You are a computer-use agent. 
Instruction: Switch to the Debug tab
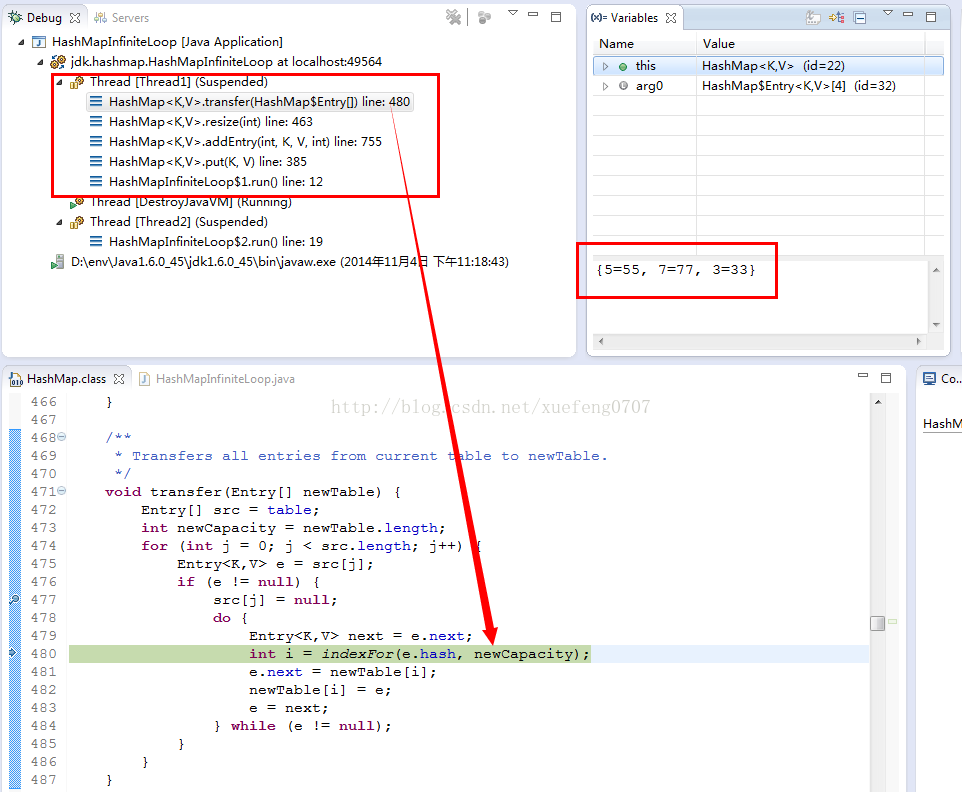click(x=44, y=18)
